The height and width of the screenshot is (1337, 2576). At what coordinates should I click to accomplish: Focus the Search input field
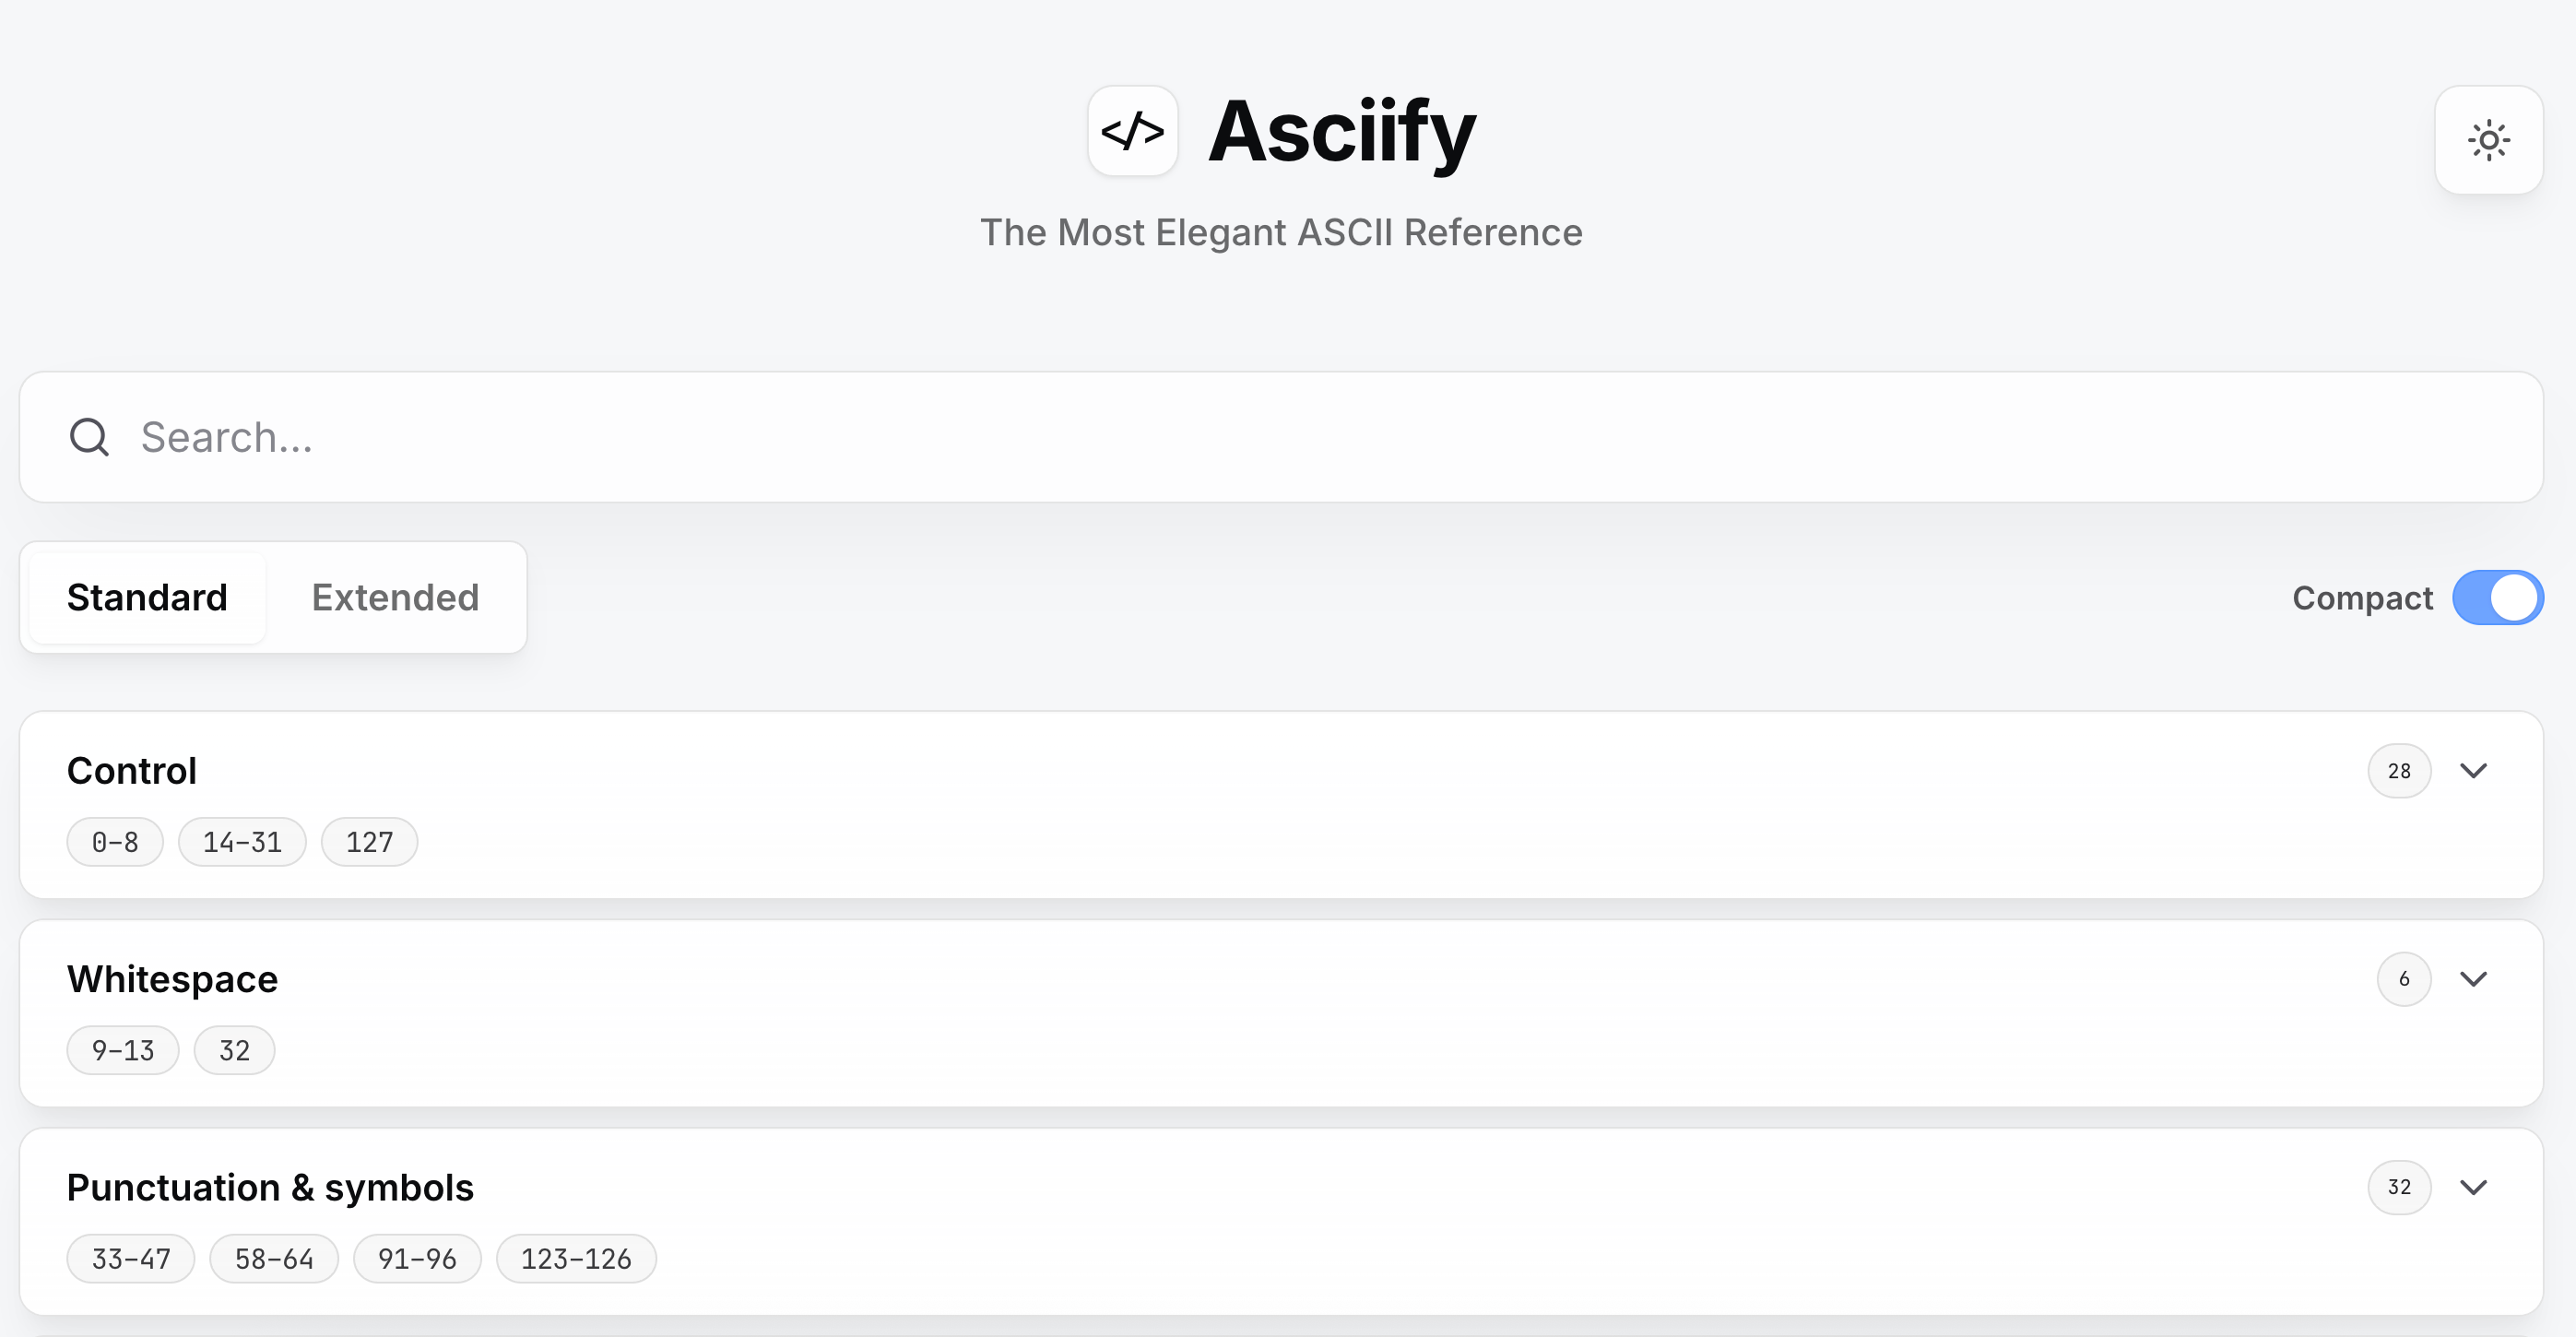click(1300, 437)
